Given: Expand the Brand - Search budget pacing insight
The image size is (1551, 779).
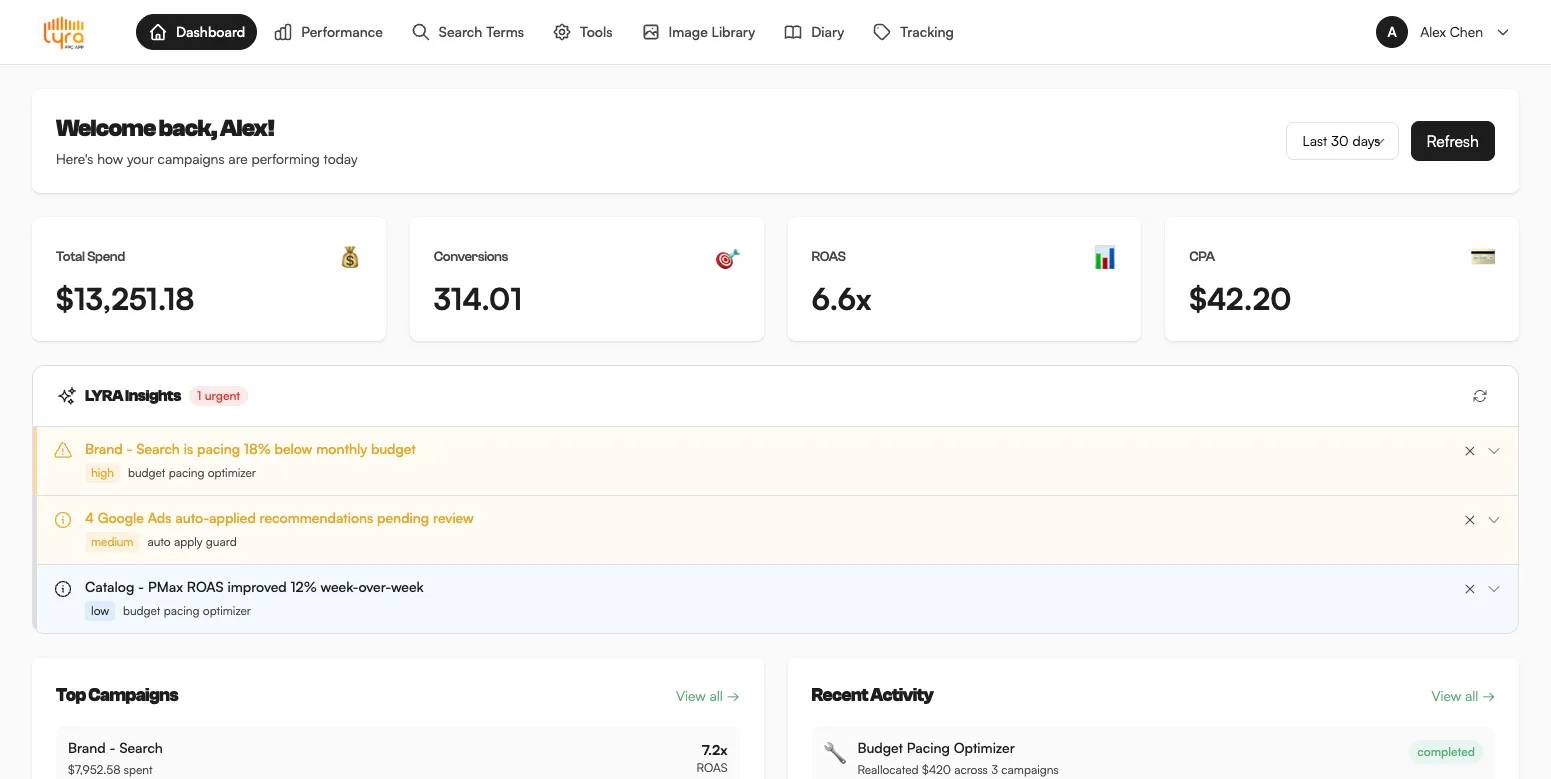Looking at the screenshot, I should (x=1494, y=450).
